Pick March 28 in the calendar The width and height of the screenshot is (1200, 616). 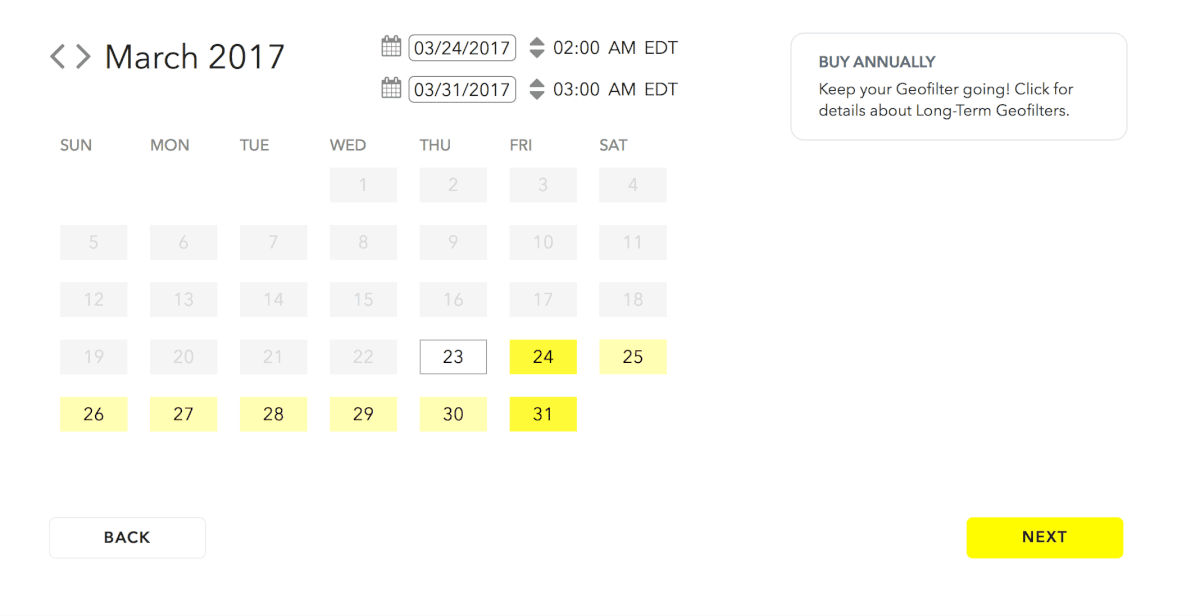(273, 414)
